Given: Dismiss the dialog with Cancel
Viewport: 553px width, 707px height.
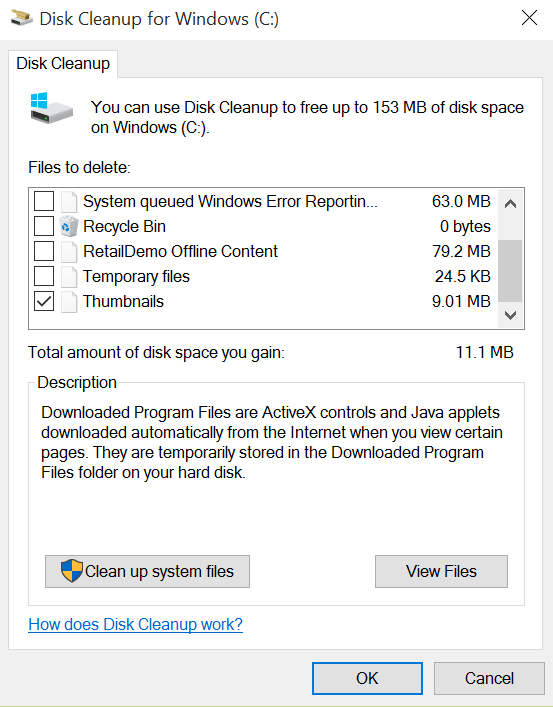Looking at the screenshot, I should click(489, 678).
